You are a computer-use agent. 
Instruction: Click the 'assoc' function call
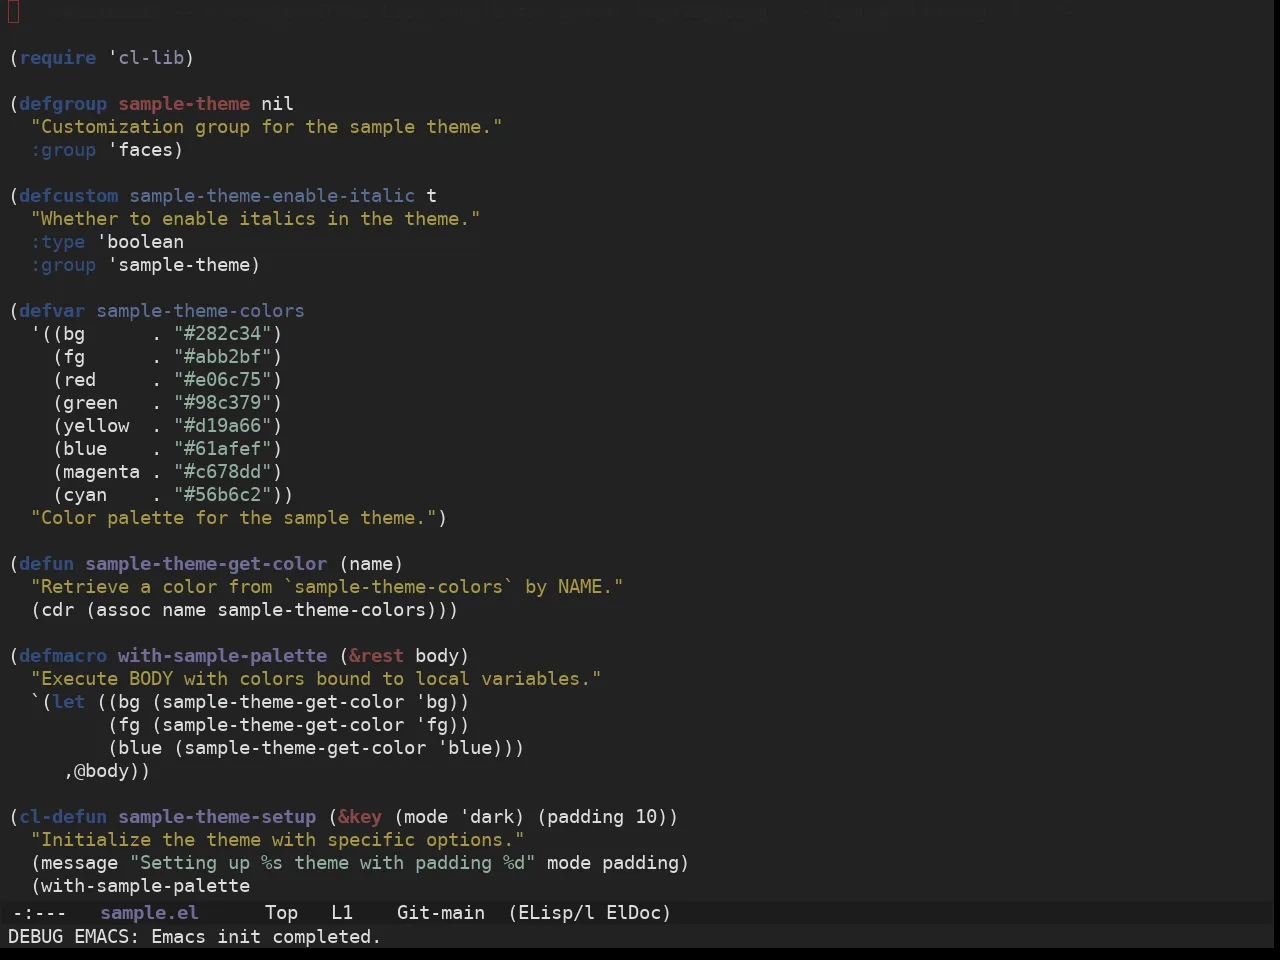[124, 610]
